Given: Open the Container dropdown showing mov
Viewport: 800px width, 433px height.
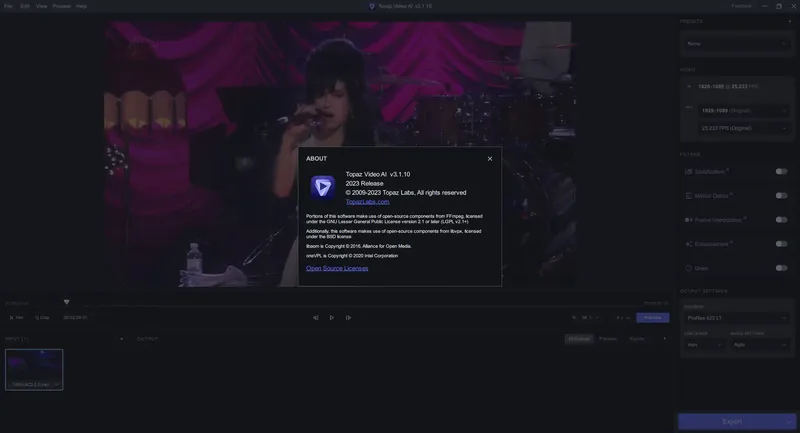Looking at the screenshot, I should 705,345.
